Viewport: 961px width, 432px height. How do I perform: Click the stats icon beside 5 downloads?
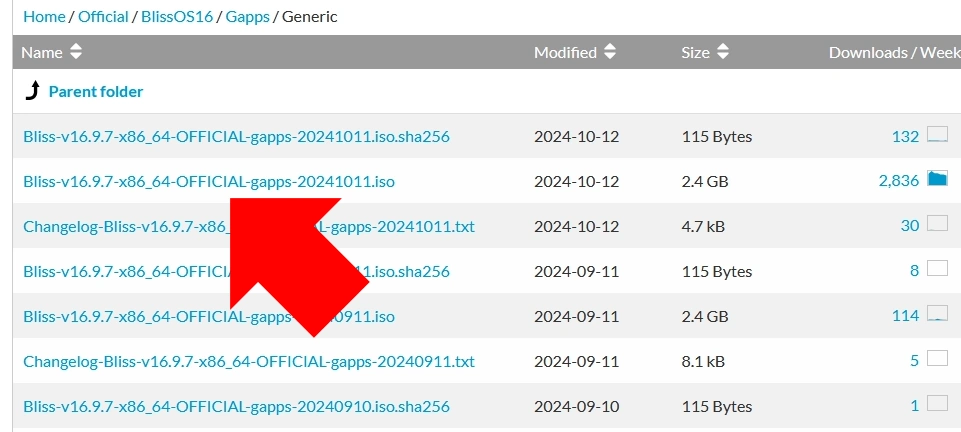coord(937,360)
